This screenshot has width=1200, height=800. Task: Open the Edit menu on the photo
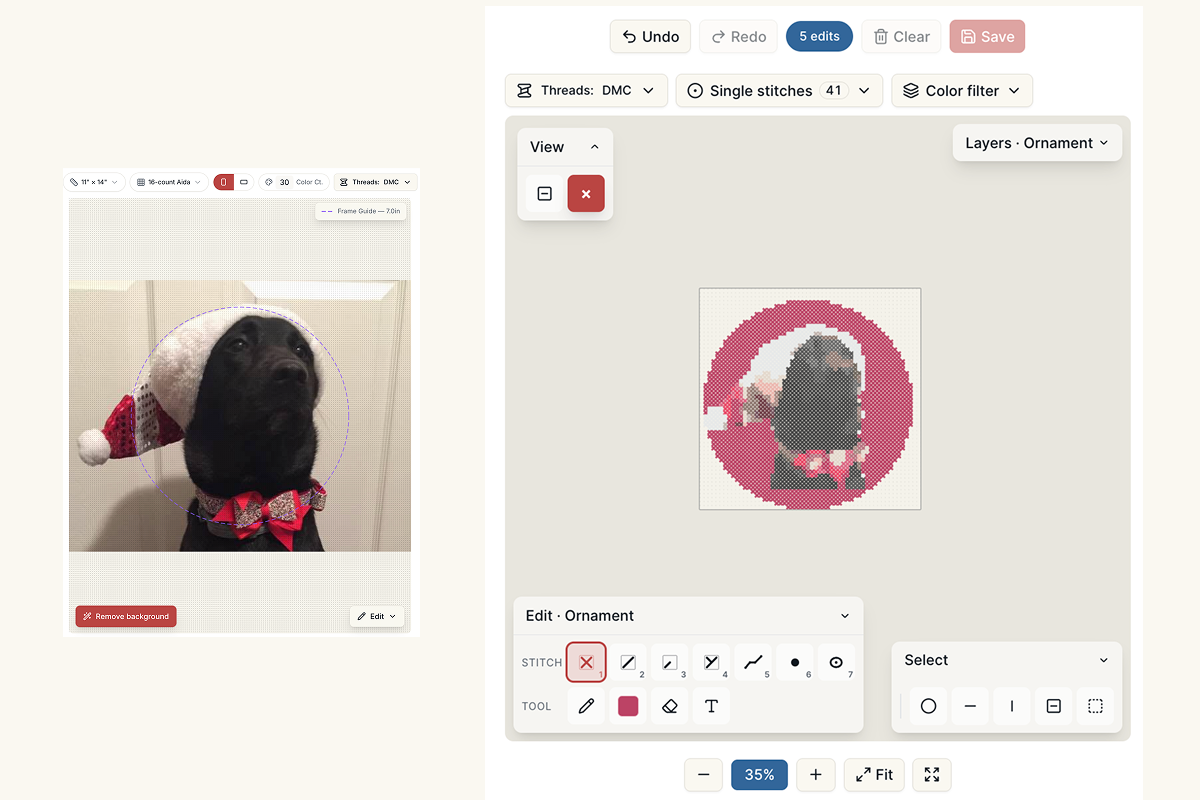point(377,616)
